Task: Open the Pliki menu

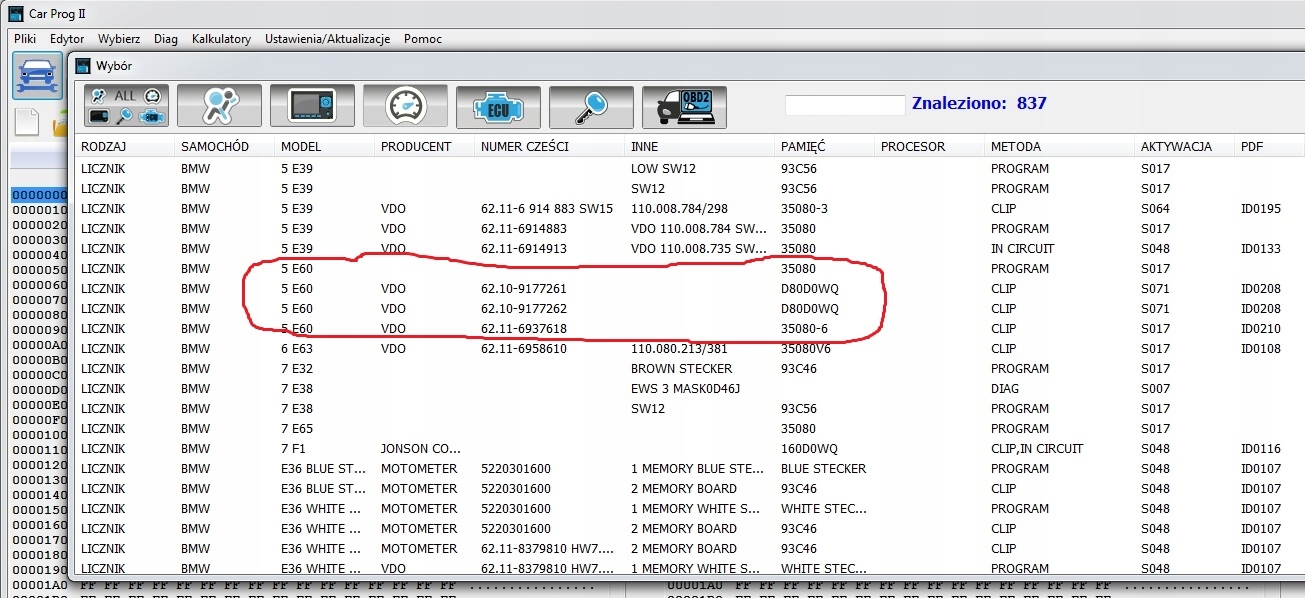Action: point(25,39)
